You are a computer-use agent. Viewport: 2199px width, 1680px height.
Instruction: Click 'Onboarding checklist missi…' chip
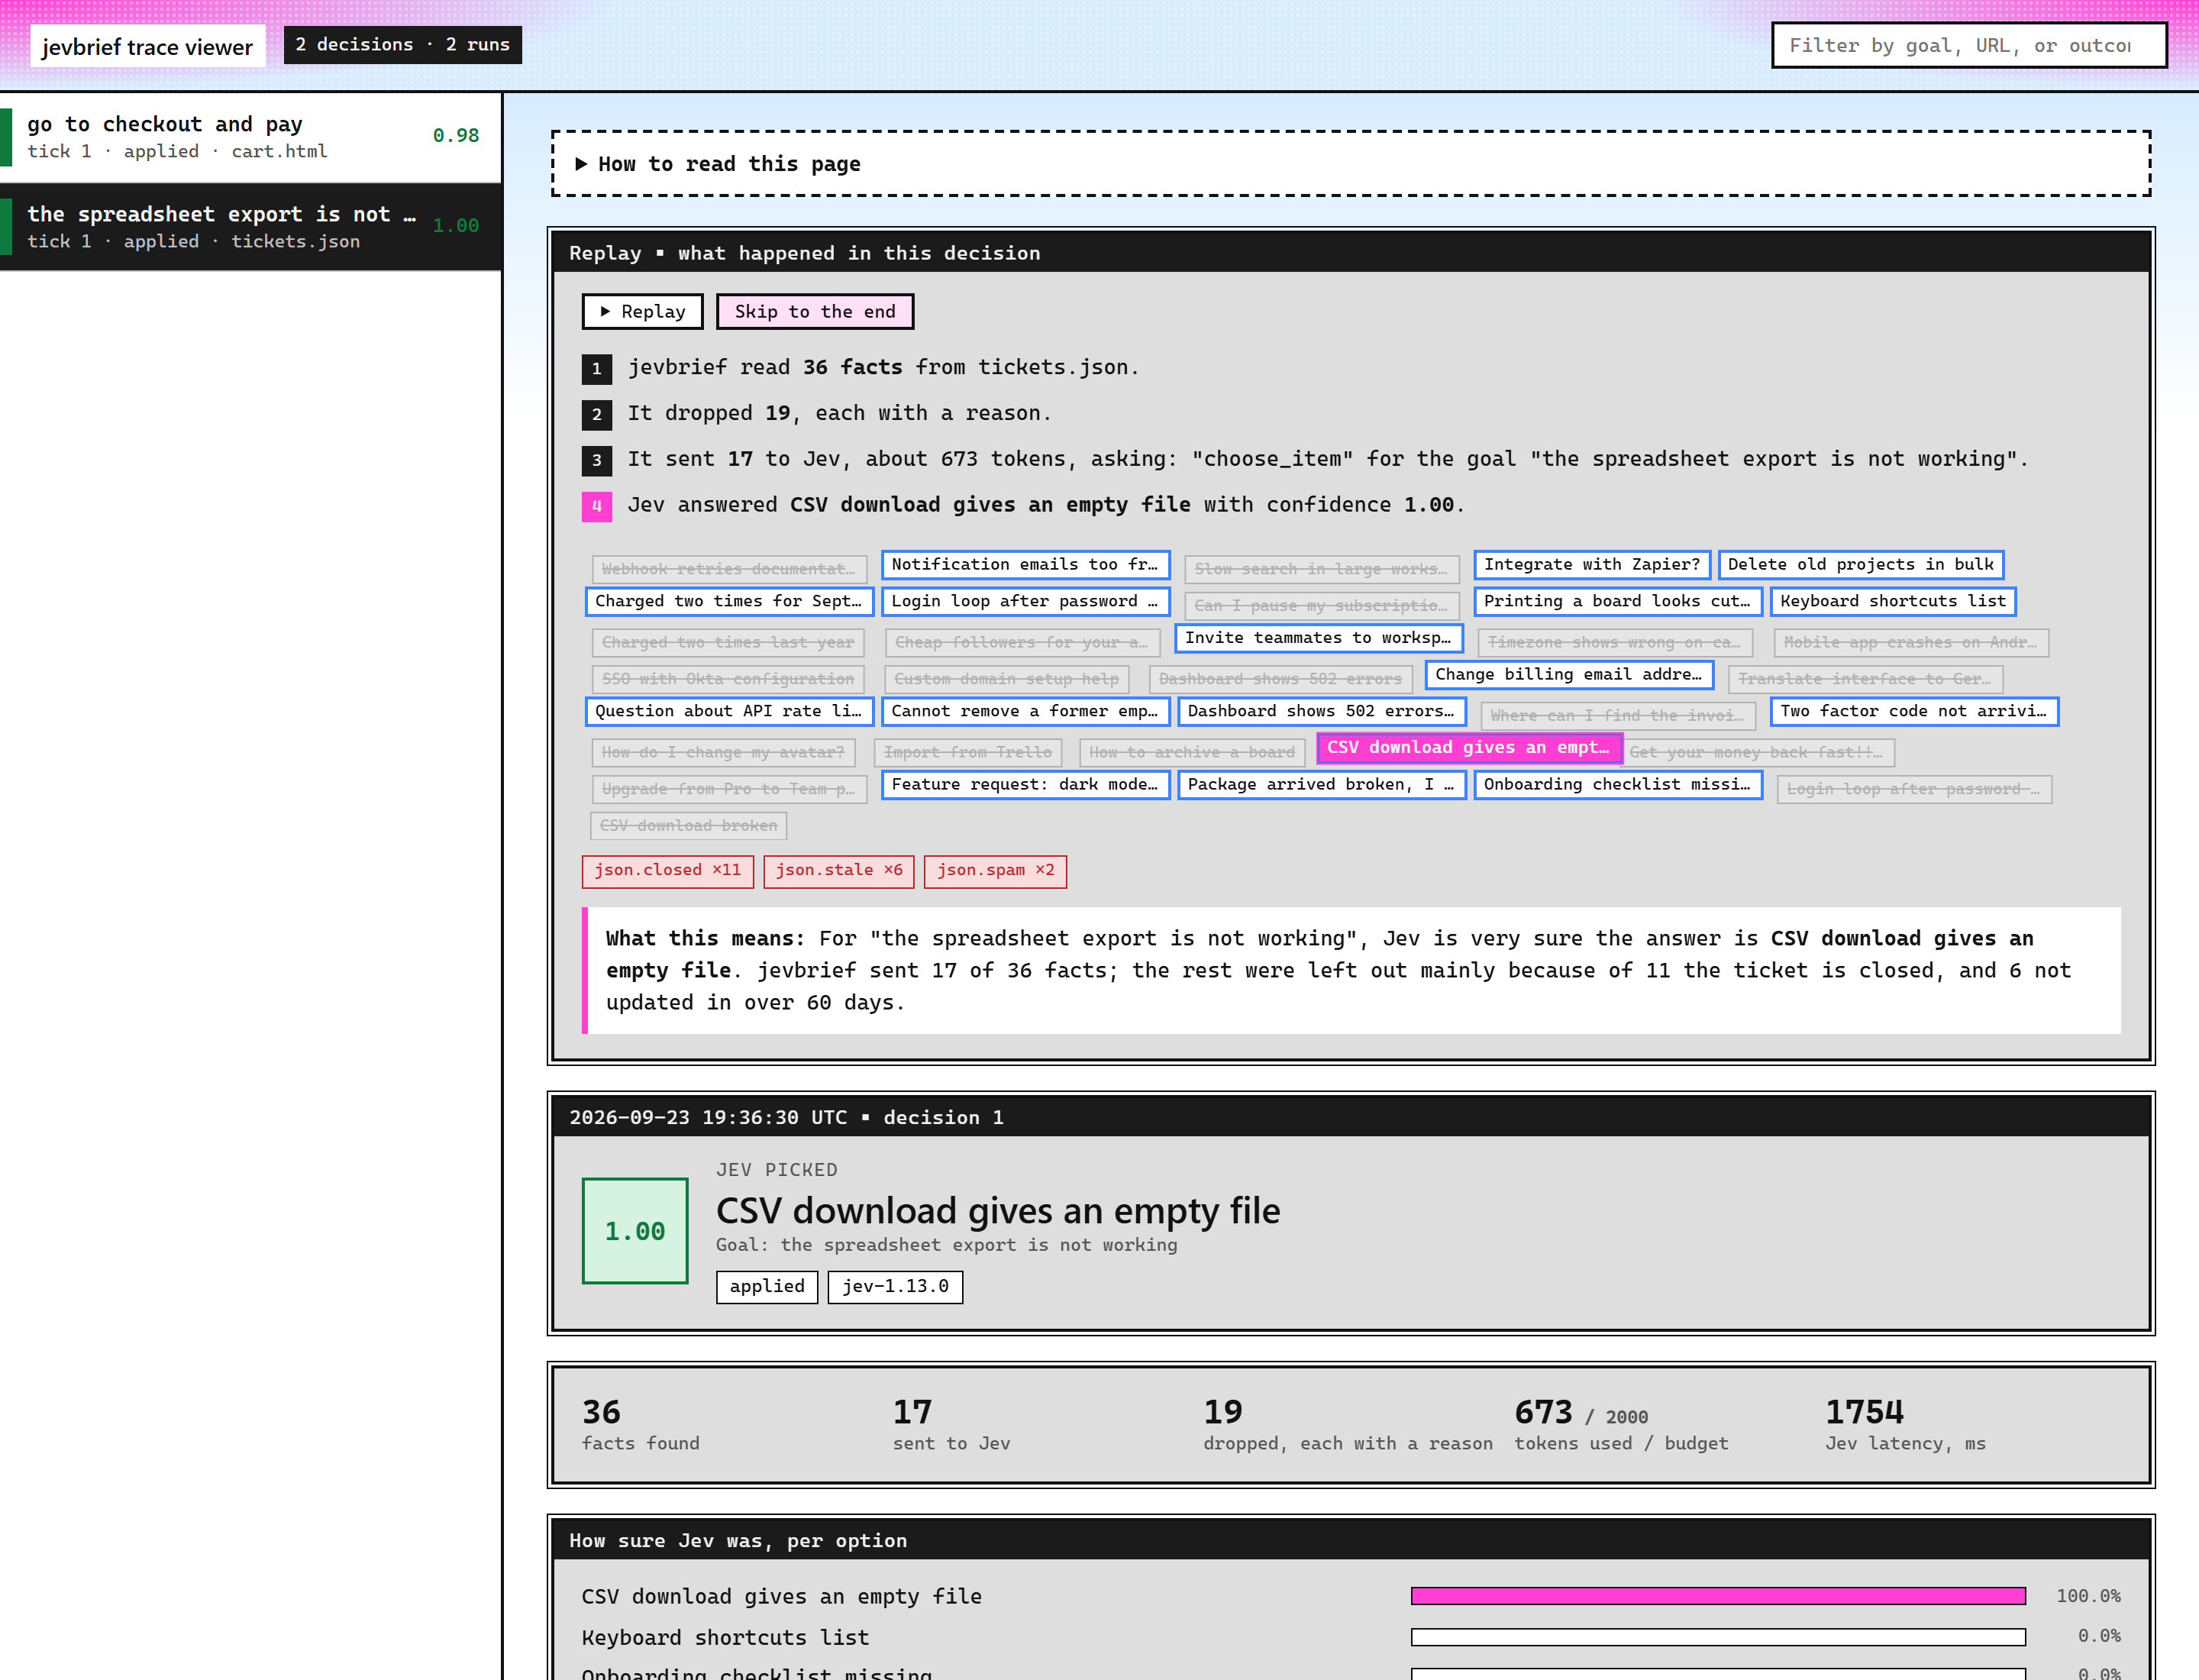click(1617, 785)
